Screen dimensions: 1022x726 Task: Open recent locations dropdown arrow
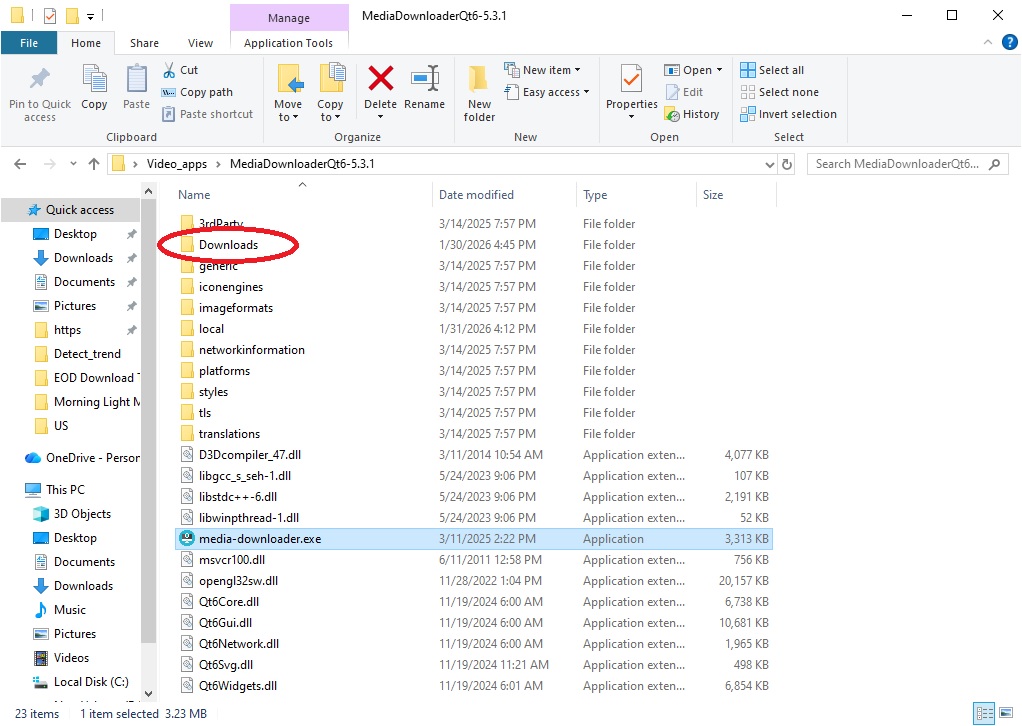point(73,164)
